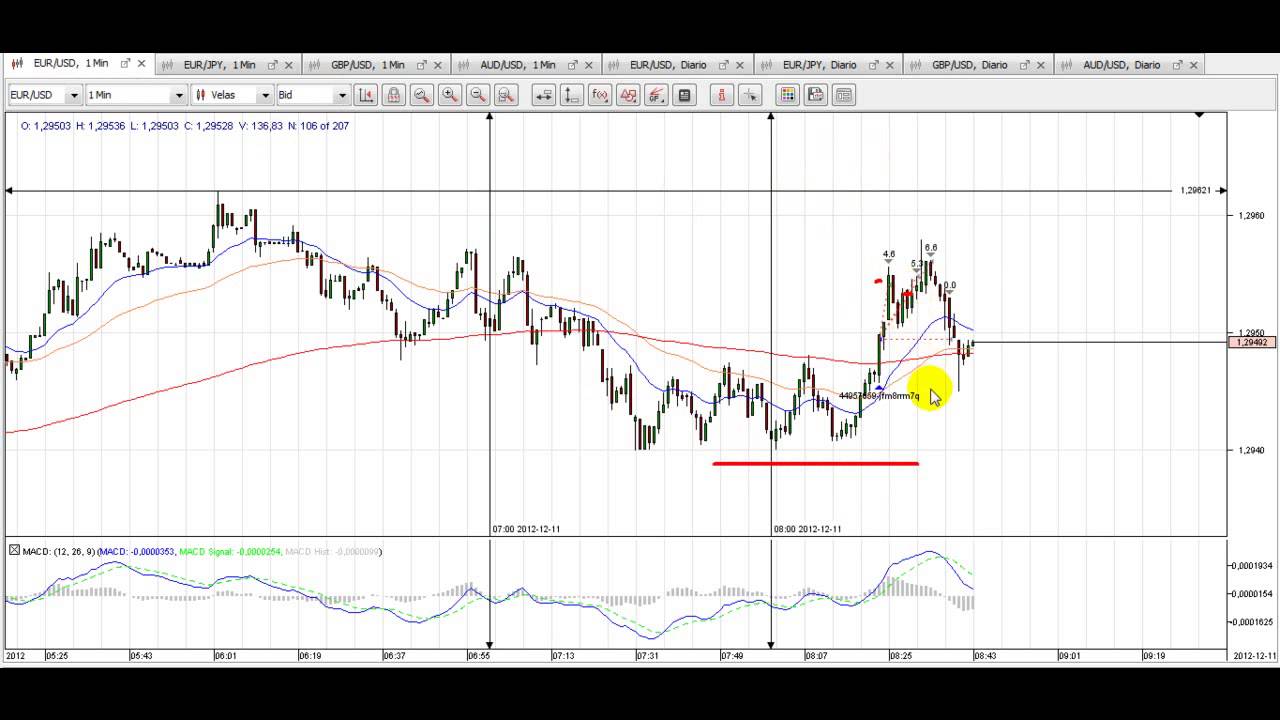Click the save chart template icon
Image resolution: width=1280 pixels, height=720 pixels.
coord(816,95)
